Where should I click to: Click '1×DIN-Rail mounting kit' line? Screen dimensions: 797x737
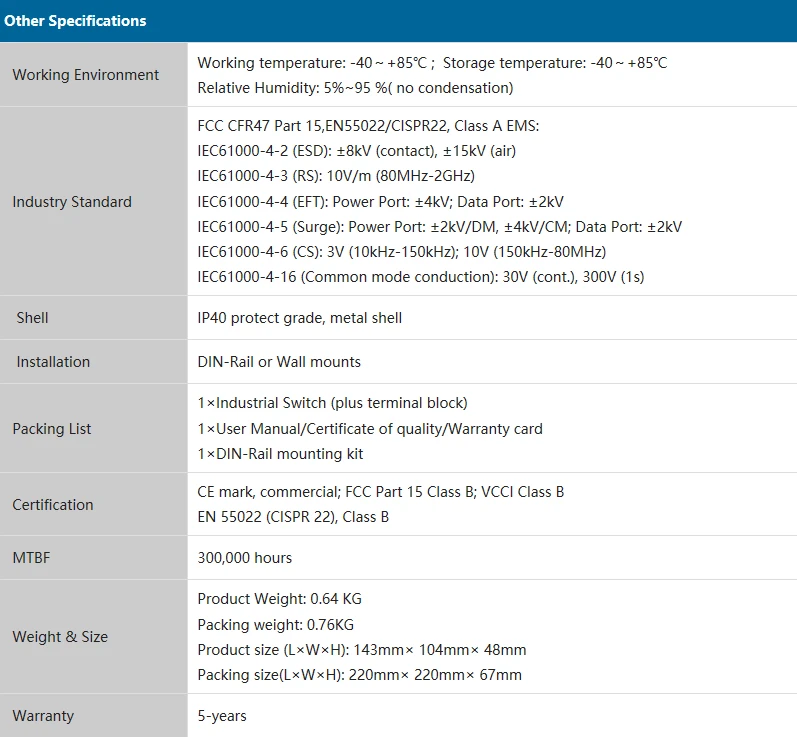click(280, 454)
